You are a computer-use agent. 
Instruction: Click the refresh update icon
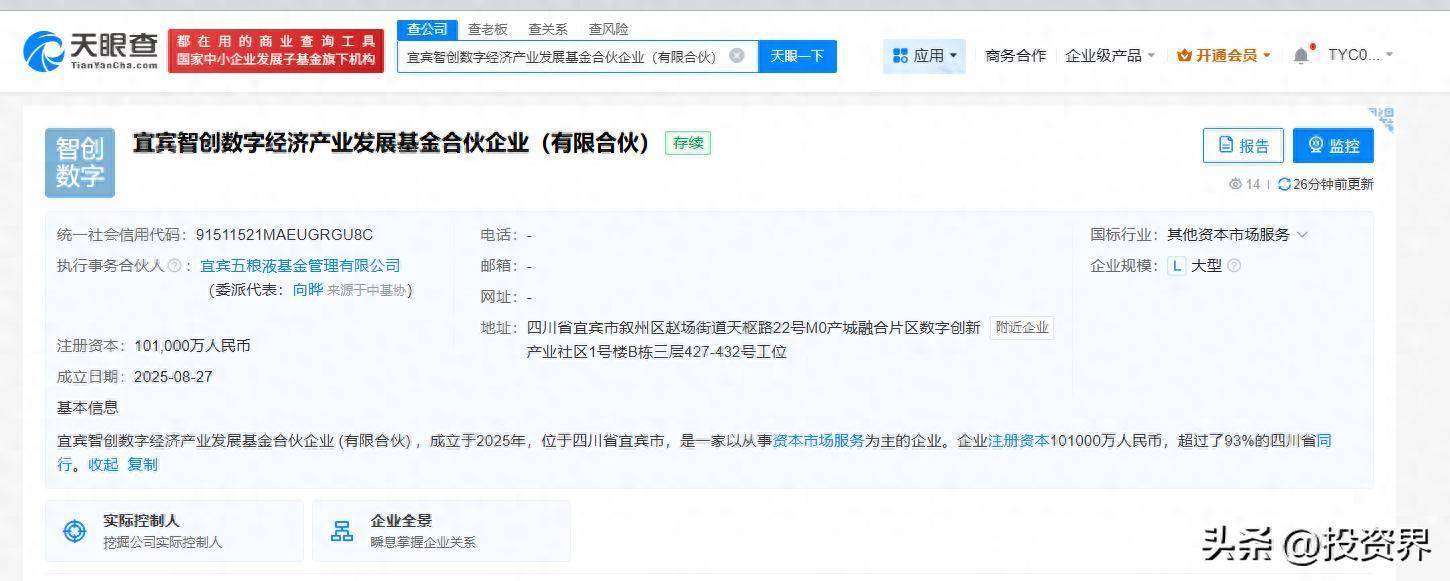click(1284, 184)
